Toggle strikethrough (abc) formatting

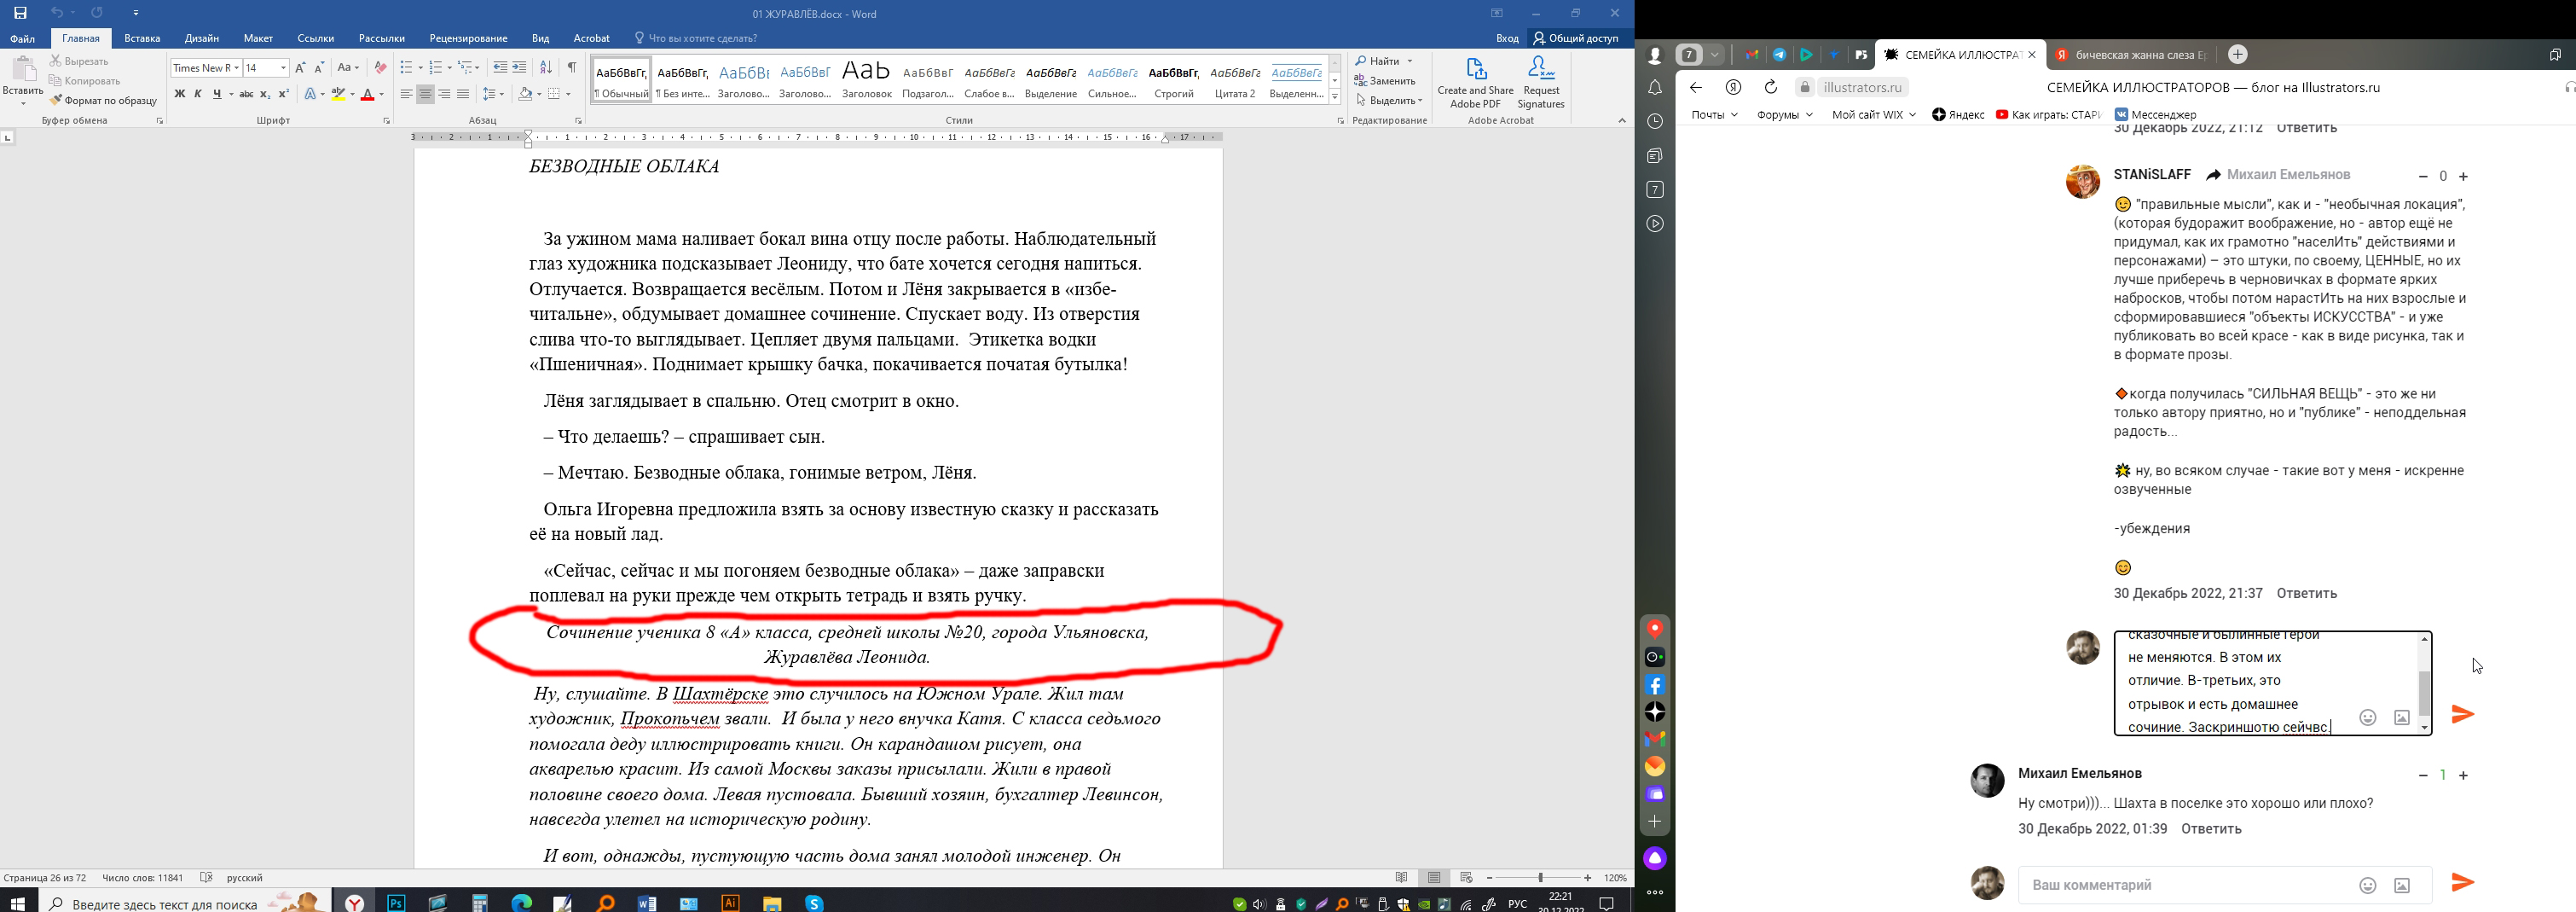(x=246, y=94)
